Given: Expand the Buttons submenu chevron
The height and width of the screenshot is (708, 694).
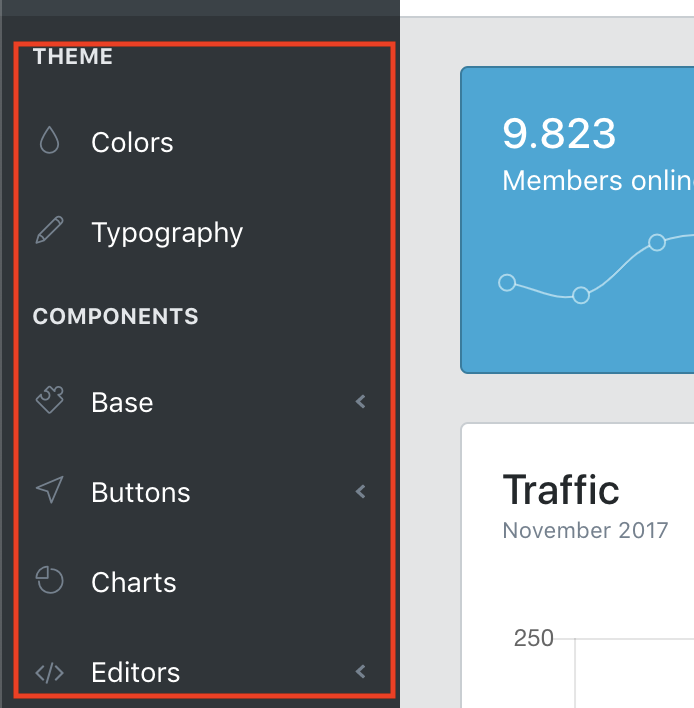Looking at the screenshot, I should click(361, 492).
